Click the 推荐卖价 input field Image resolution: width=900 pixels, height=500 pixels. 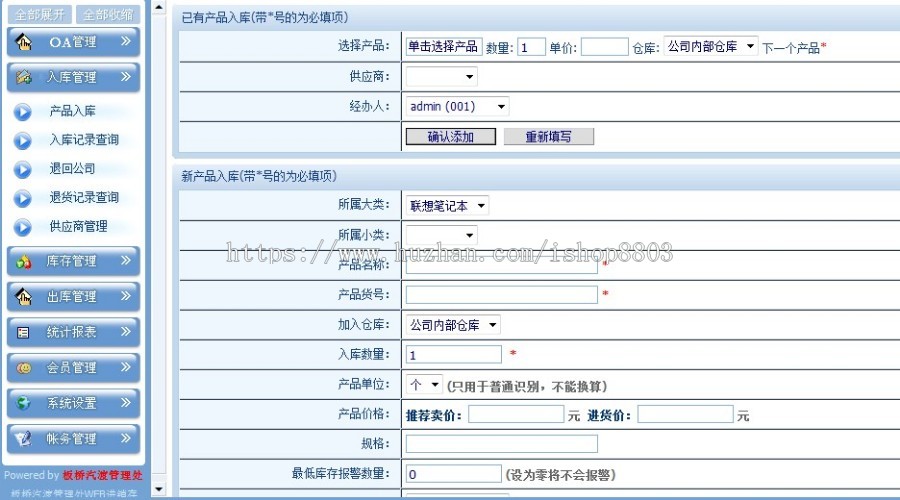pos(516,414)
